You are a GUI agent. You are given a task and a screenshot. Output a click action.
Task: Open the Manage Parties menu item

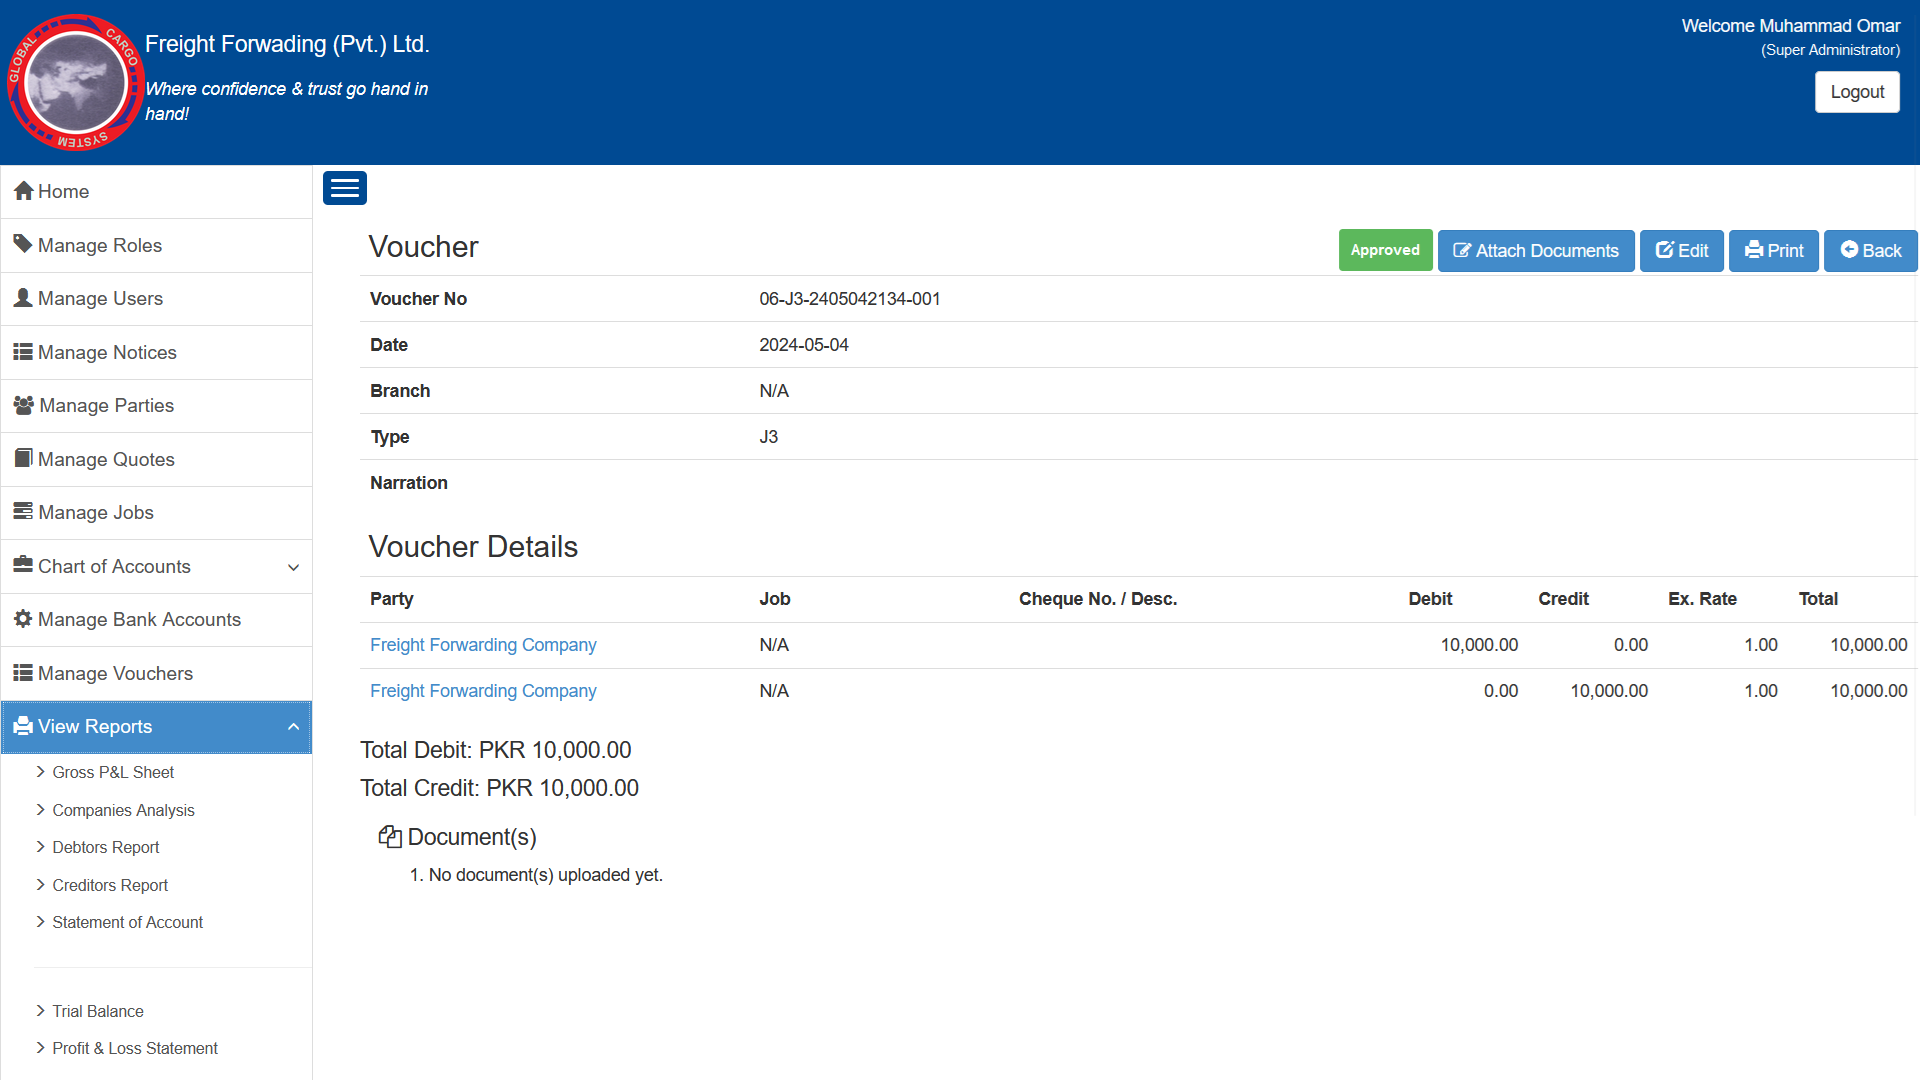click(156, 406)
